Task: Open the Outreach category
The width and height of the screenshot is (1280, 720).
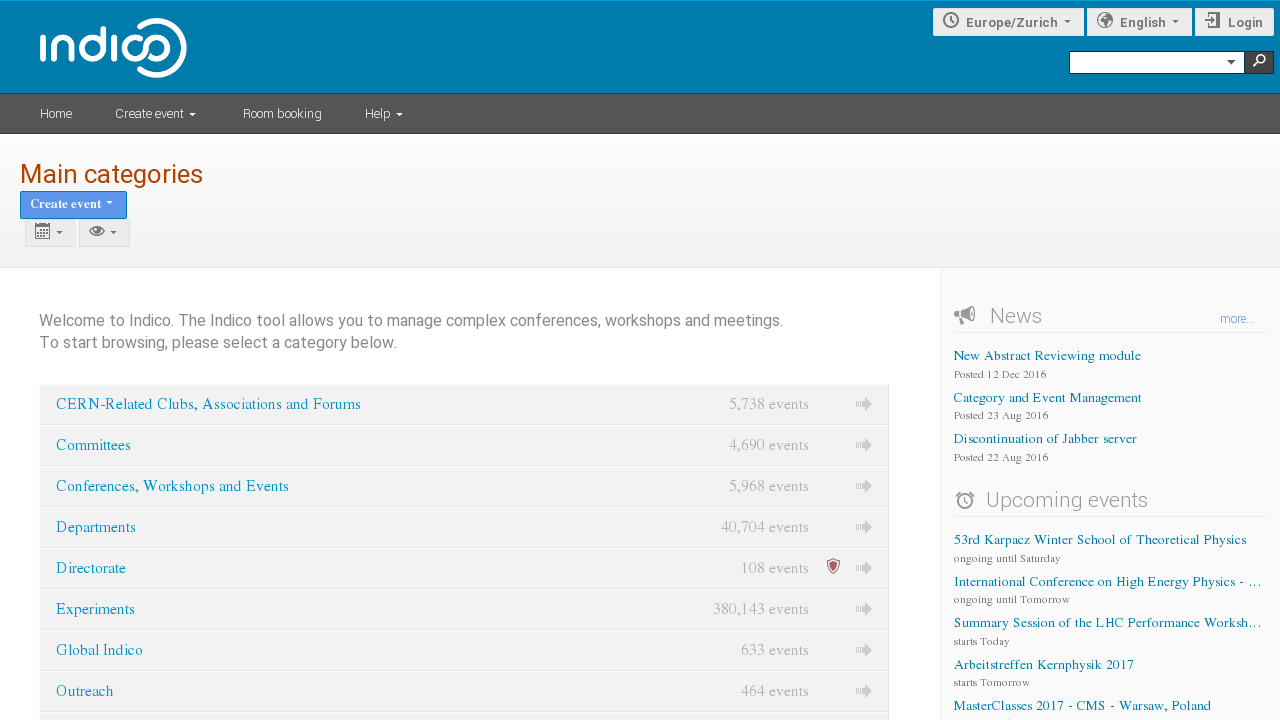Action: [85, 691]
